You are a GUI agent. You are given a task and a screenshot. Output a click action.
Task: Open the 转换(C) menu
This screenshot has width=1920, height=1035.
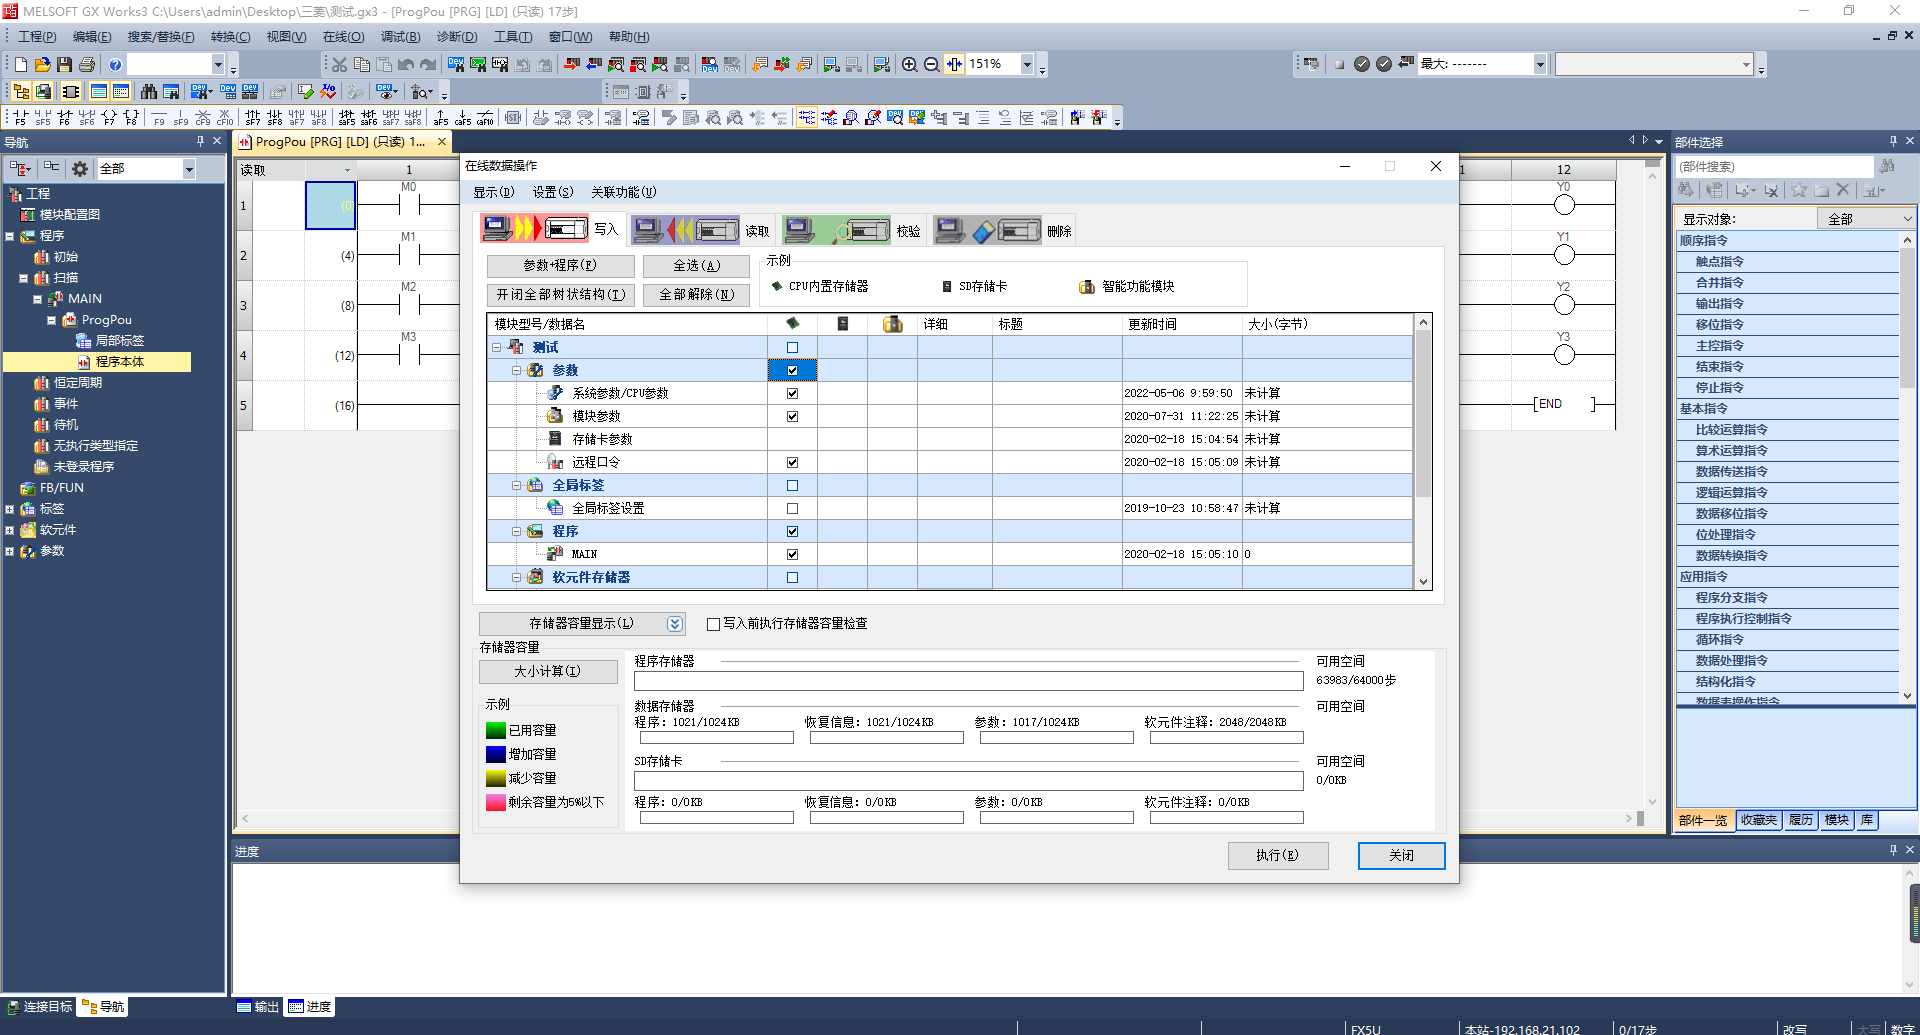[230, 37]
